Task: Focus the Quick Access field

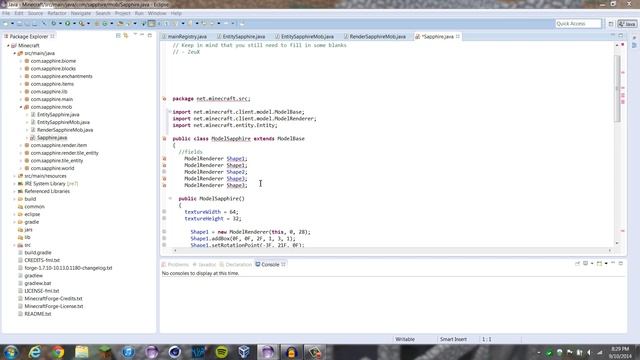Action: pos(578,24)
